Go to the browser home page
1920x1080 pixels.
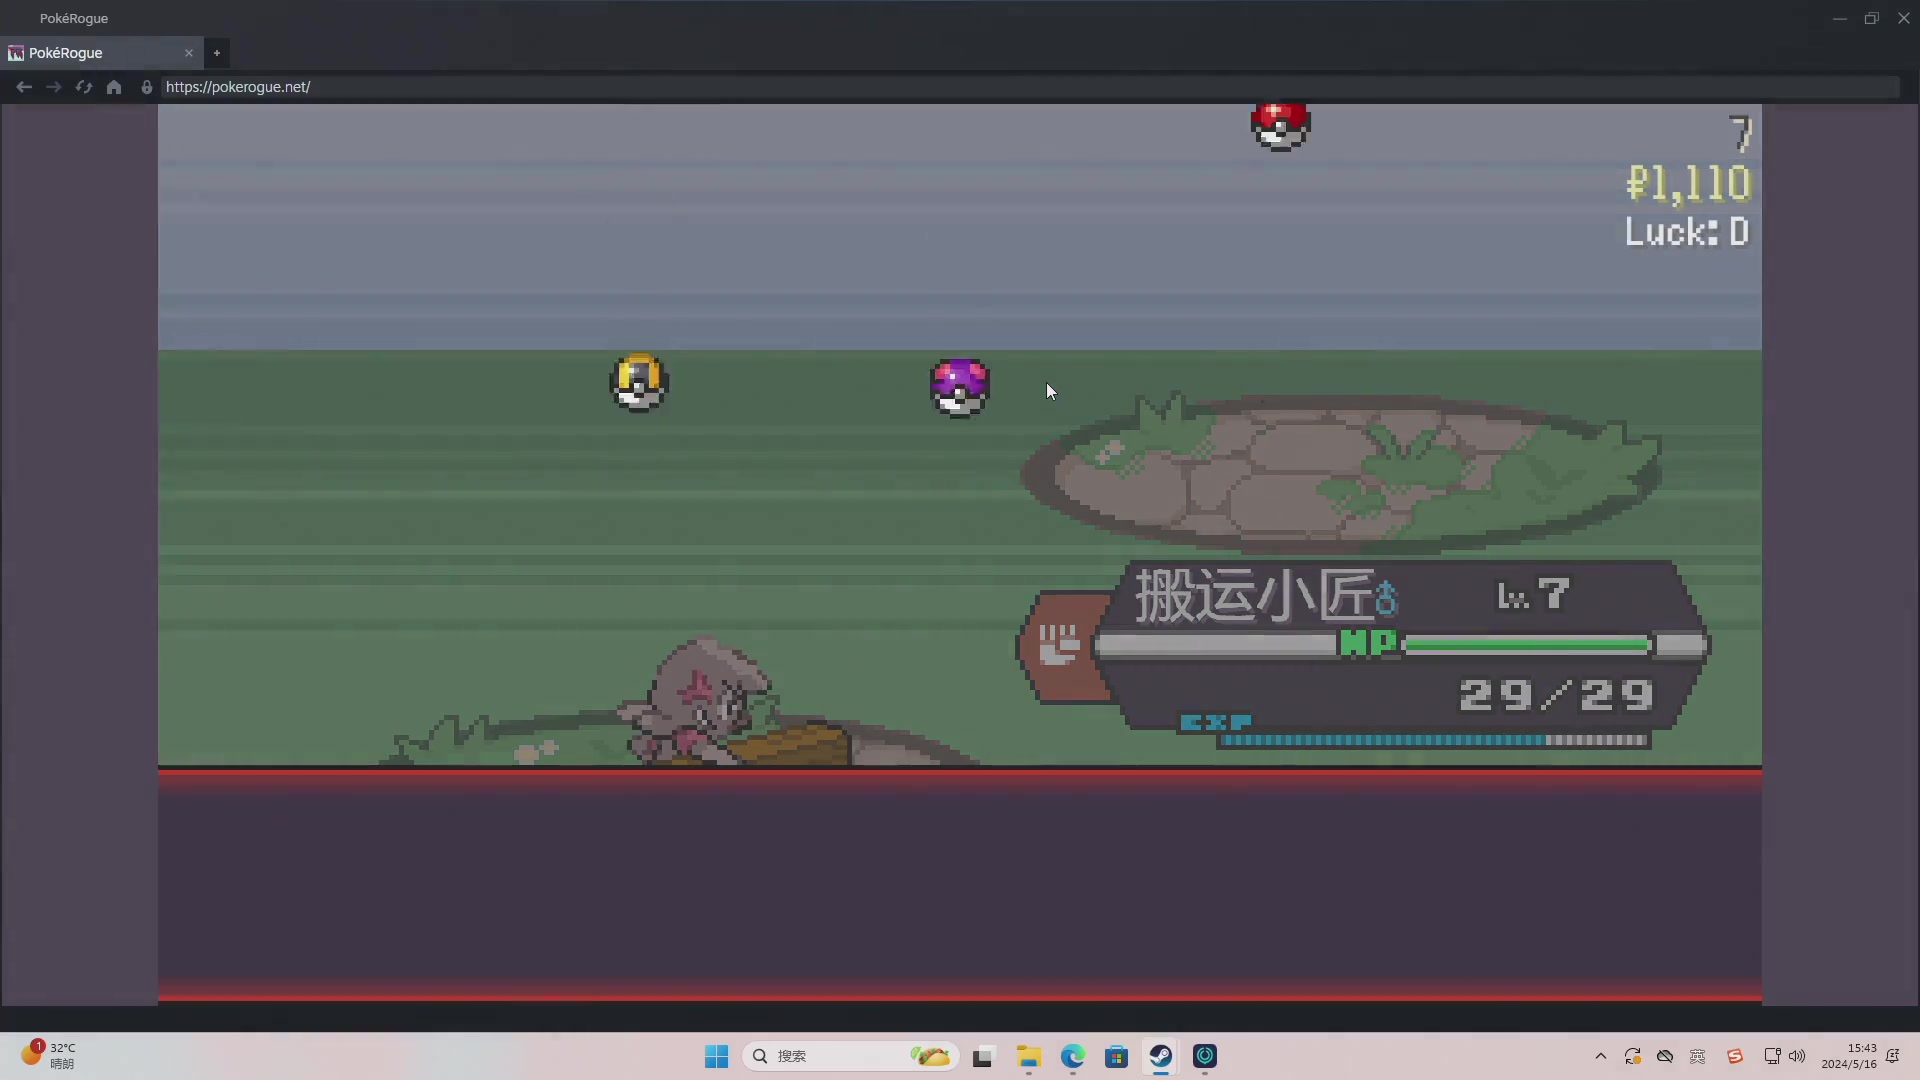tap(114, 87)
